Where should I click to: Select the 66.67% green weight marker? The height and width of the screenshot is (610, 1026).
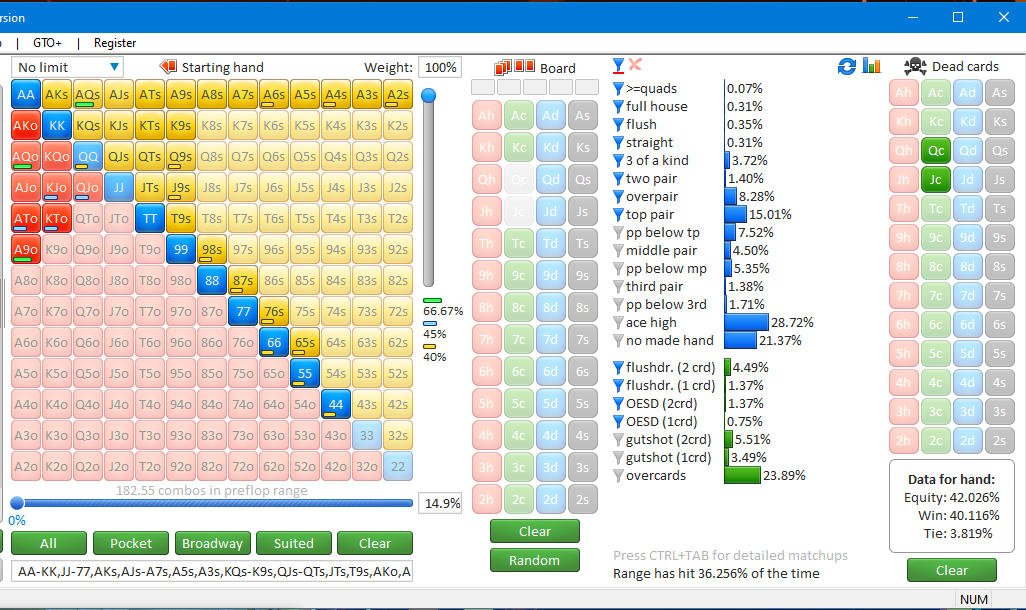tap(433, 301)
